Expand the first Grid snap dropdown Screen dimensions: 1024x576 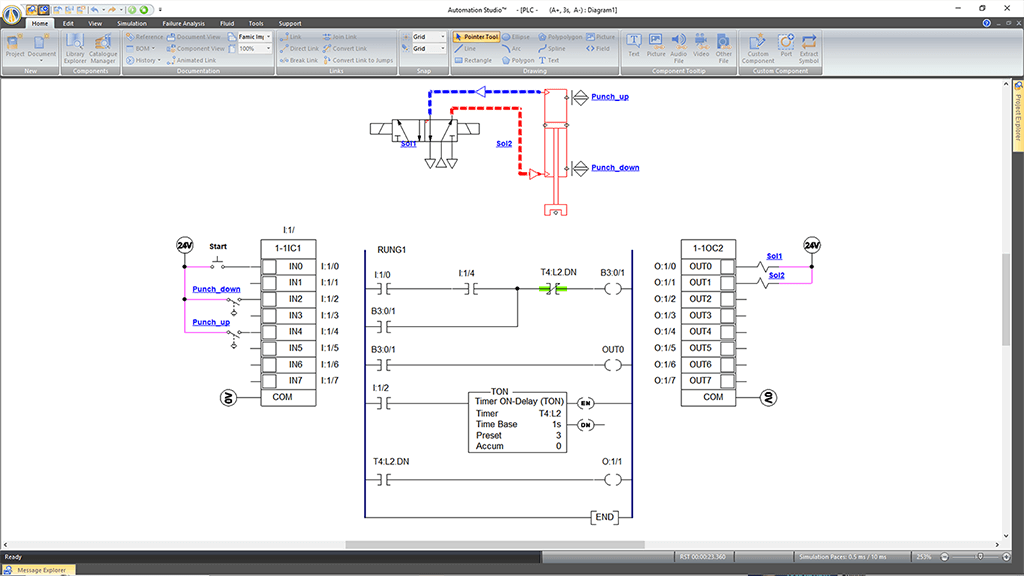445,37
